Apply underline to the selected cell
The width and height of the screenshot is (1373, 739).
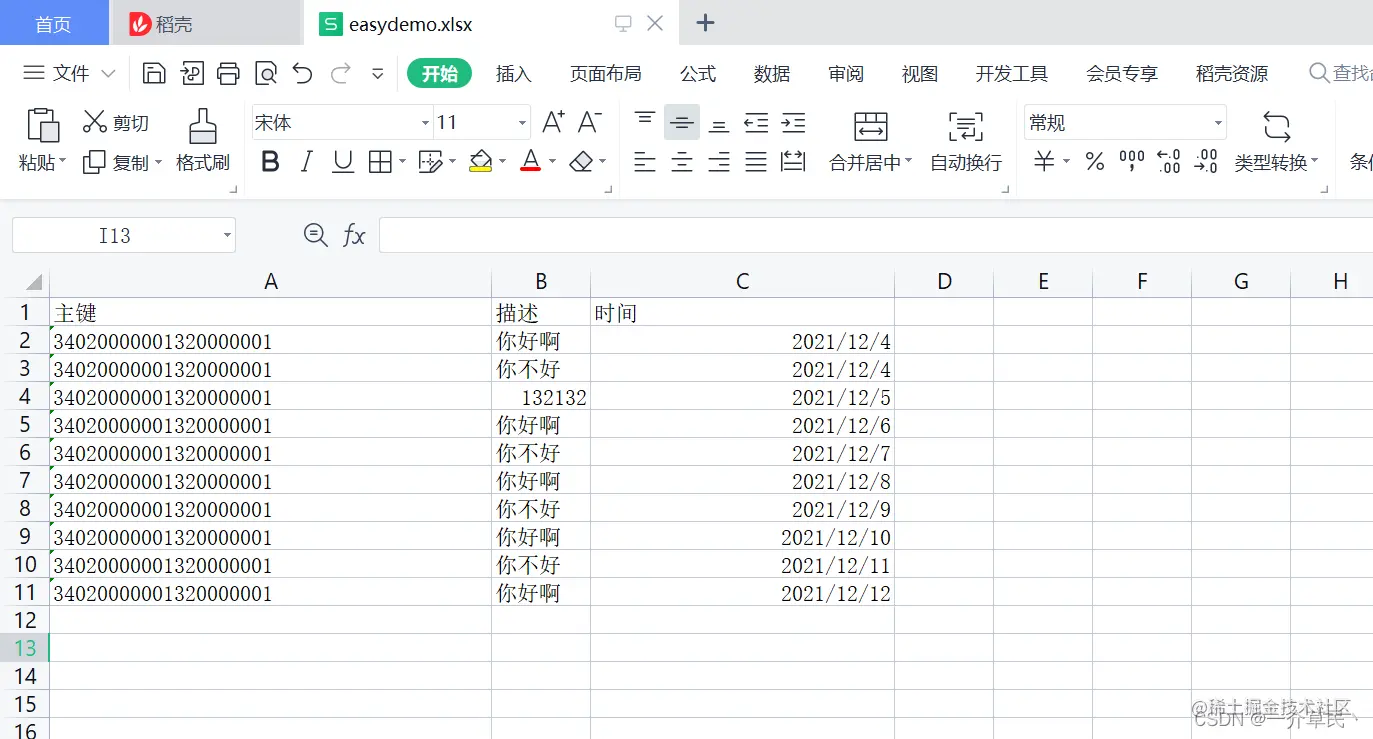tap(342, 161)
